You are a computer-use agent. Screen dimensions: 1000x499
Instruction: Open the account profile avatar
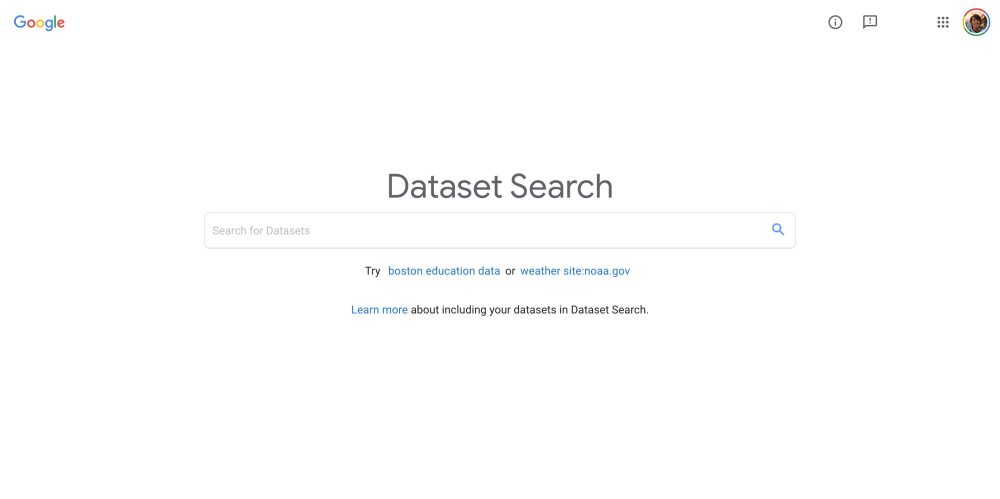(x=976, y=22)
